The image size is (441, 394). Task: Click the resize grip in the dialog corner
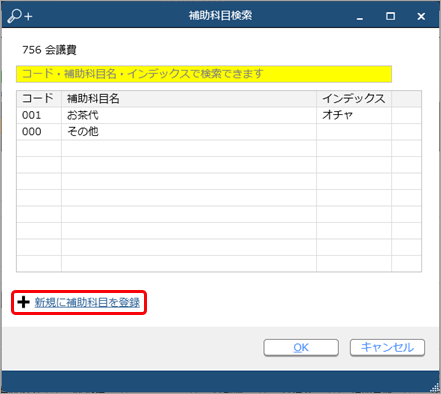(435, 387)
